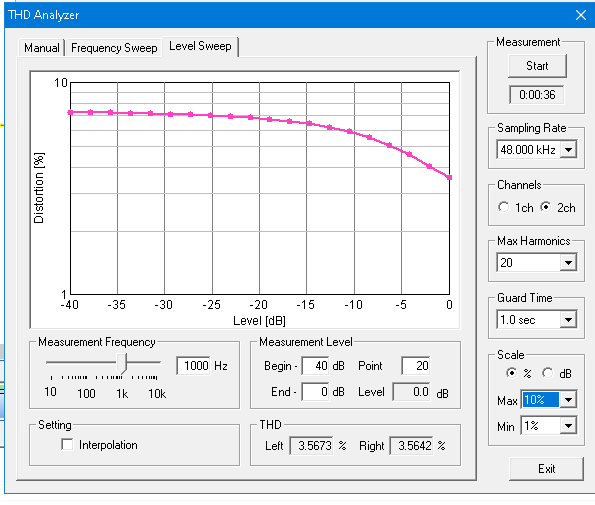The image size is (595, 505).
Task: Enable the Interpolation checkbox
Action: pyautogui.click(x=67, y=445)
